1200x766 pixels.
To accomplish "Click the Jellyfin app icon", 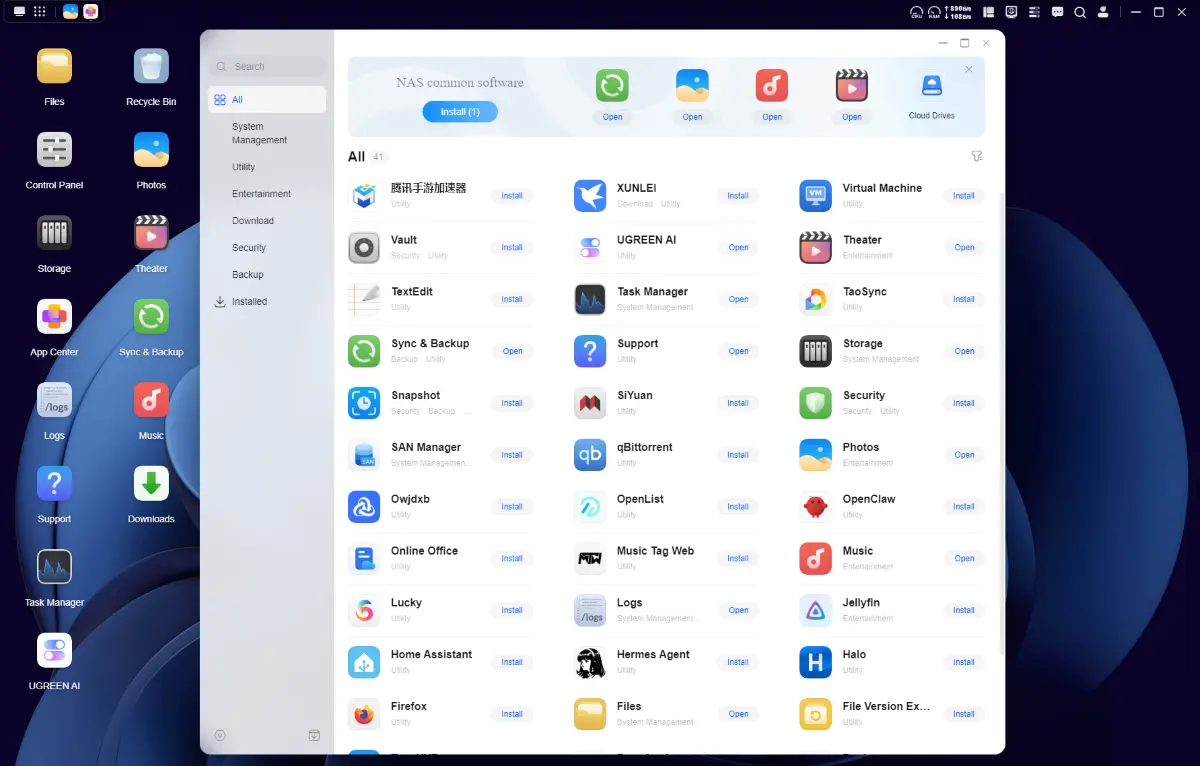I will 816,610.
